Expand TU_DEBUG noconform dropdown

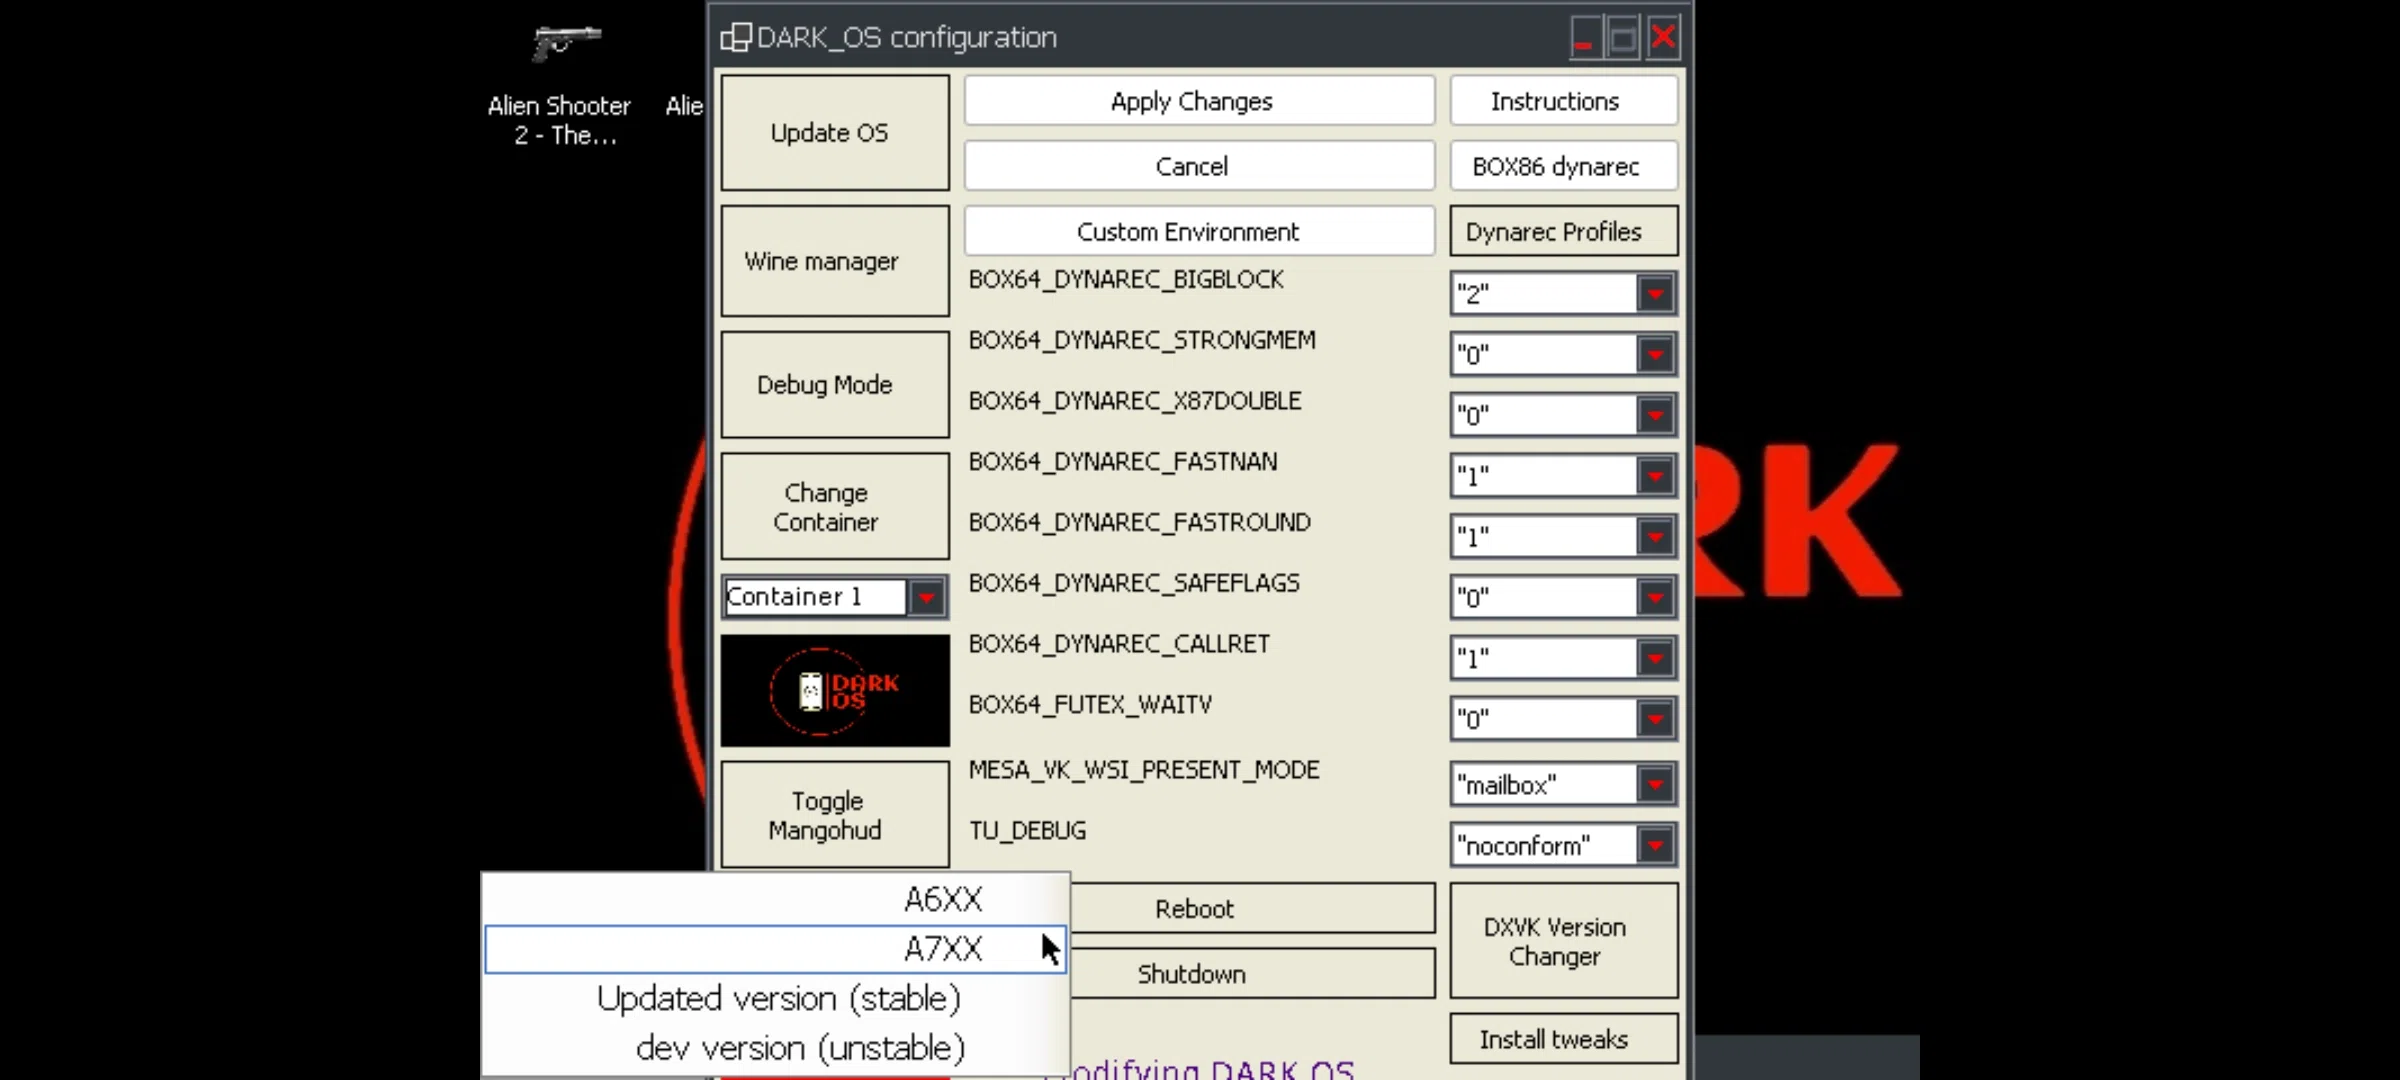[1656, 845]
